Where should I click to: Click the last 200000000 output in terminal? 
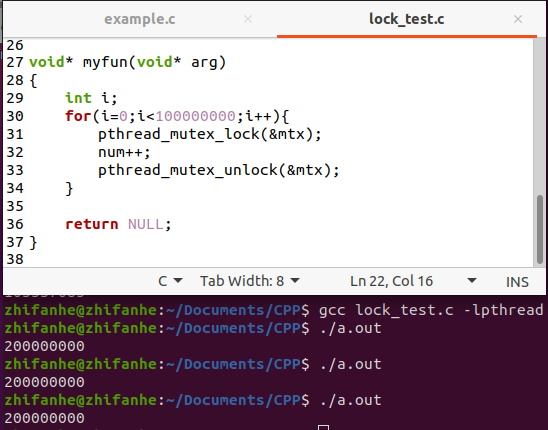pyautogui.click(x=44, y=418)
